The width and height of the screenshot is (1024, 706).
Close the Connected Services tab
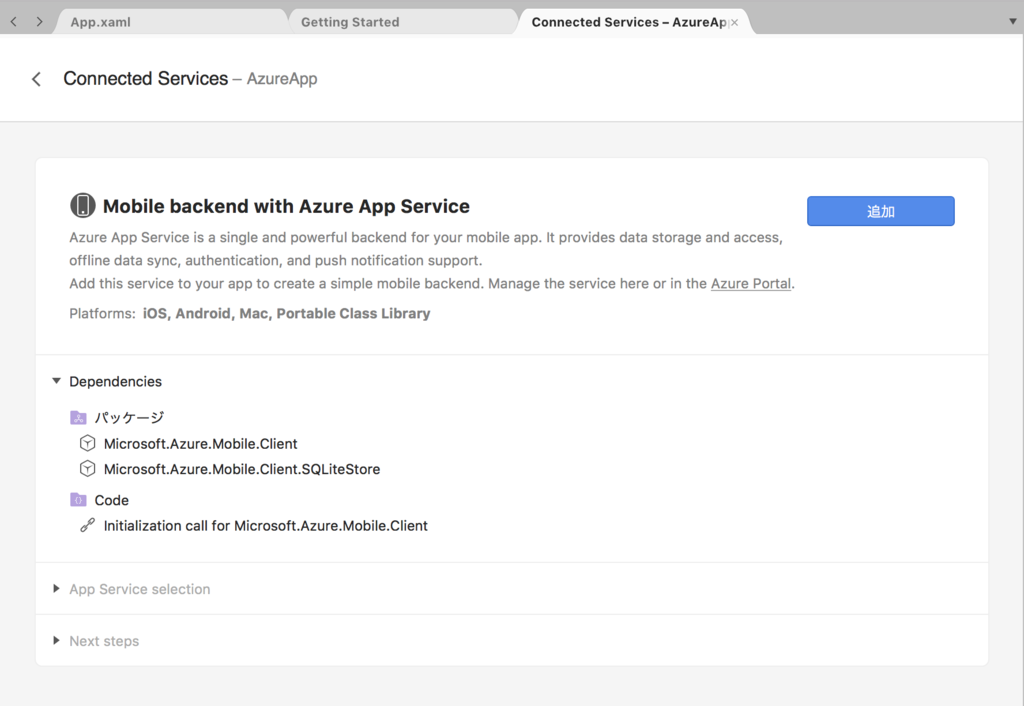[x=735, y=22]
